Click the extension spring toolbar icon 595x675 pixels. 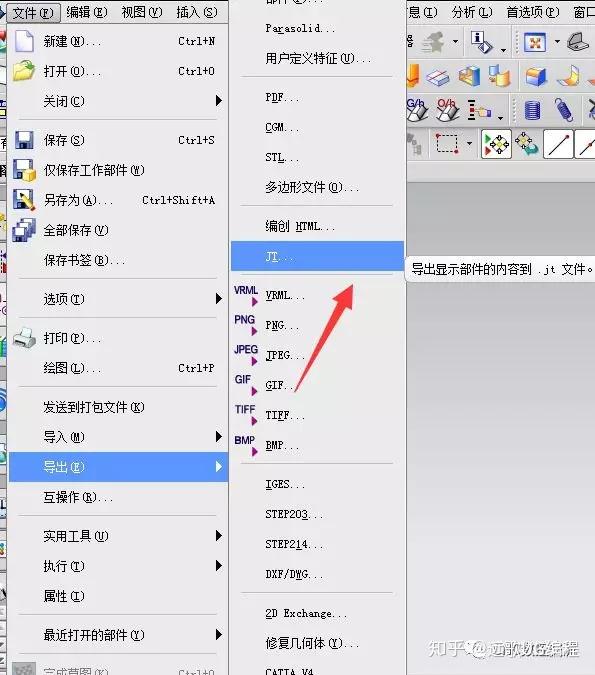tap(564, 109)
